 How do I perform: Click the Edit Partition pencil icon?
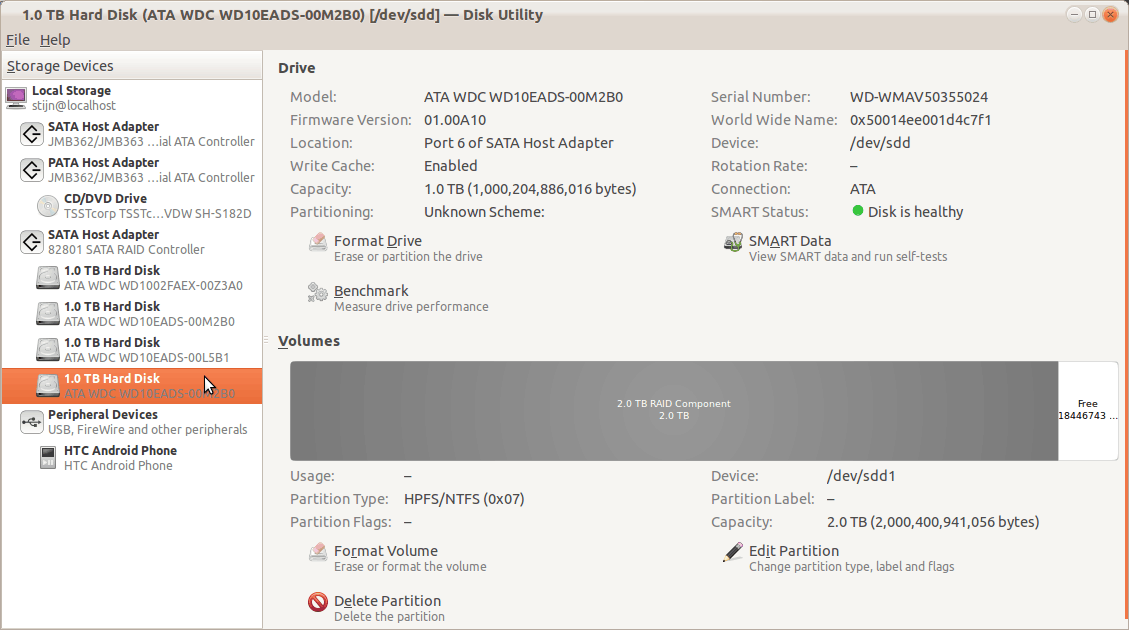tap(733, 552)
